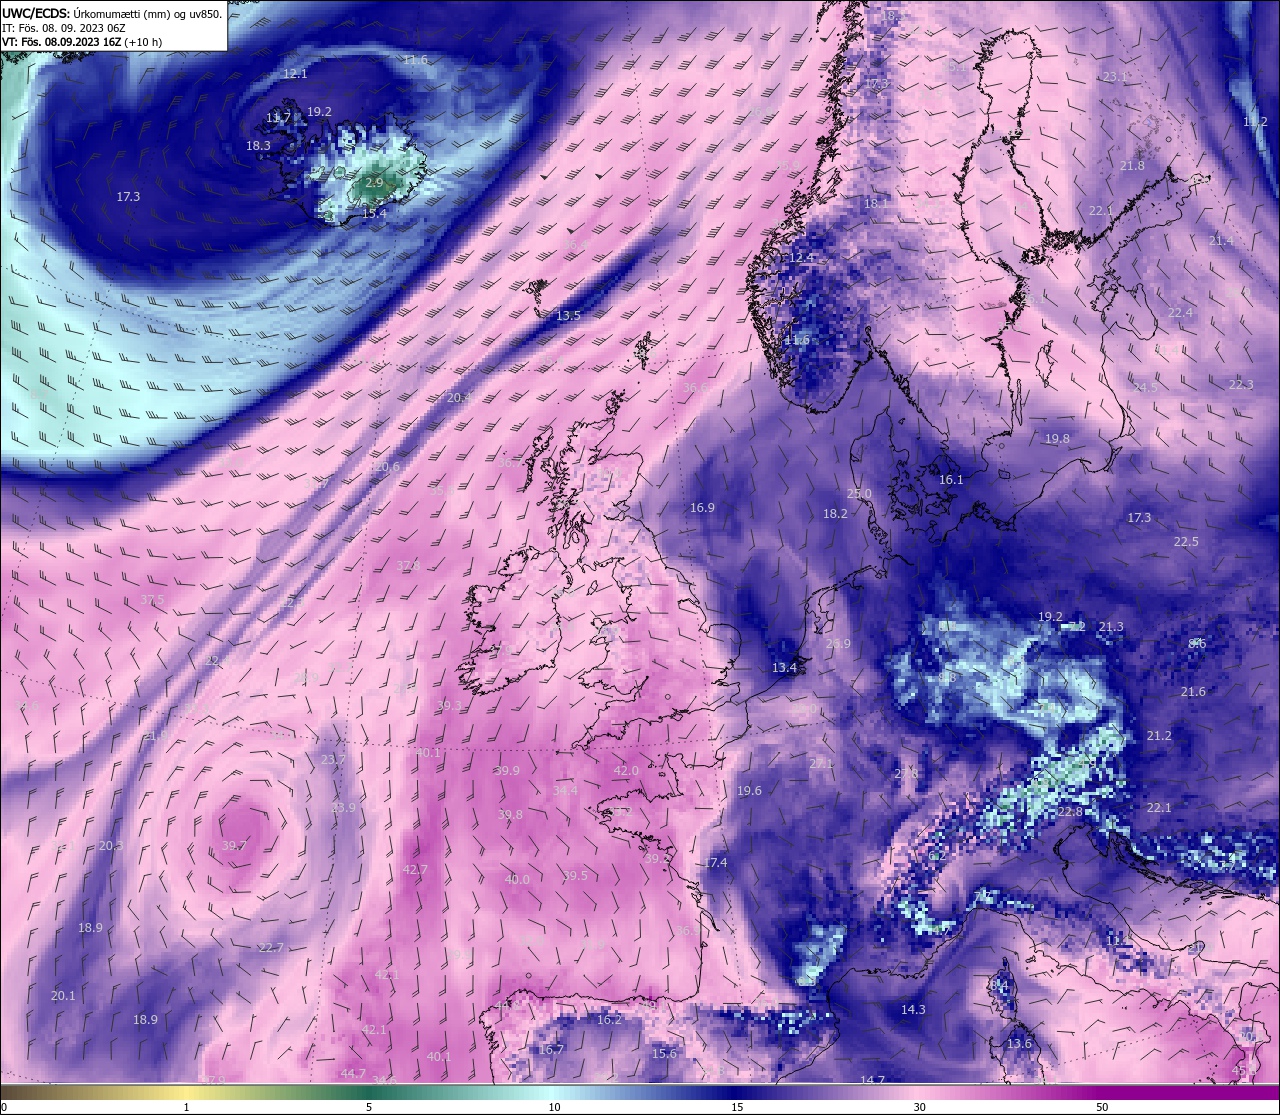
Task: Click the VT: Fös. 08.09.2023 16Z line
Action: (x=83, y=42)
